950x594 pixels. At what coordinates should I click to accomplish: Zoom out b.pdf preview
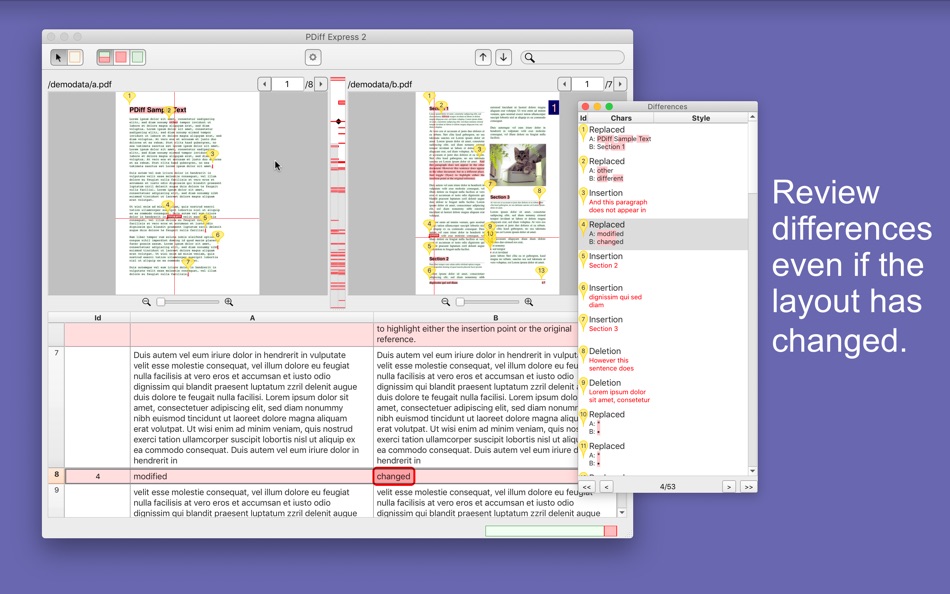pyautogui.click(x=445, y=302)
